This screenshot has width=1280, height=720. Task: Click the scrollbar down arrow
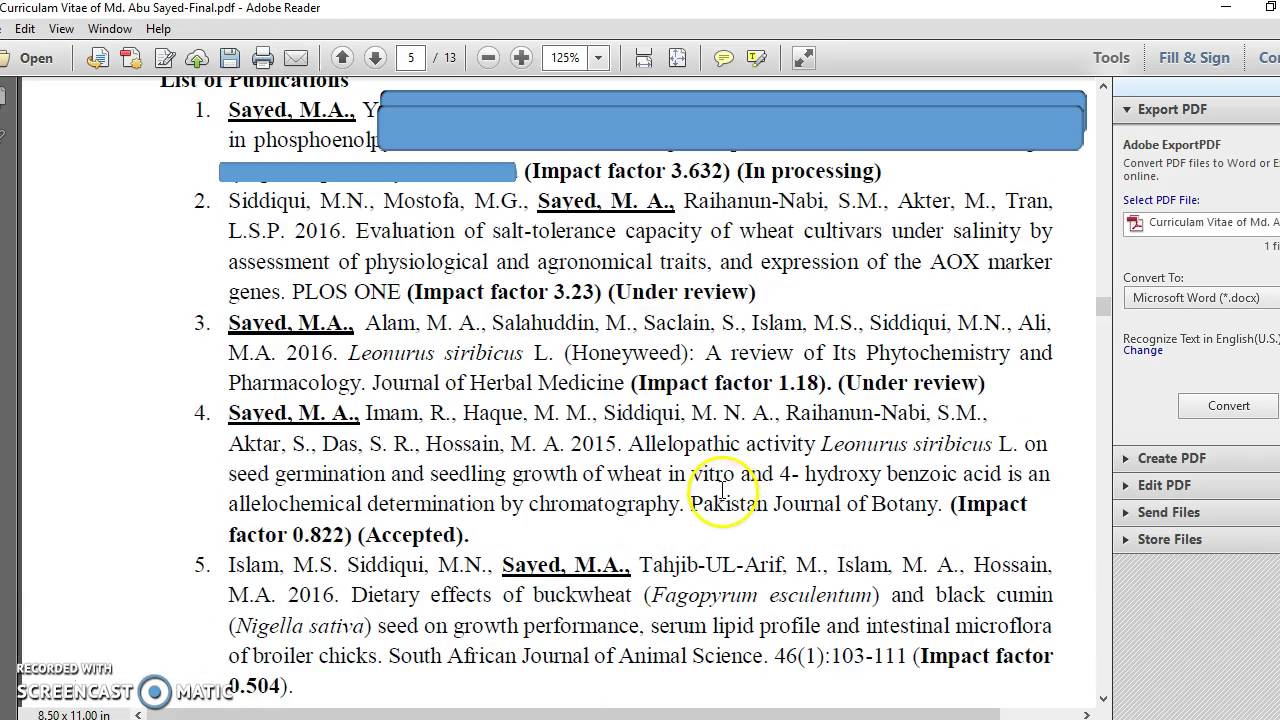pos(1103,699)
